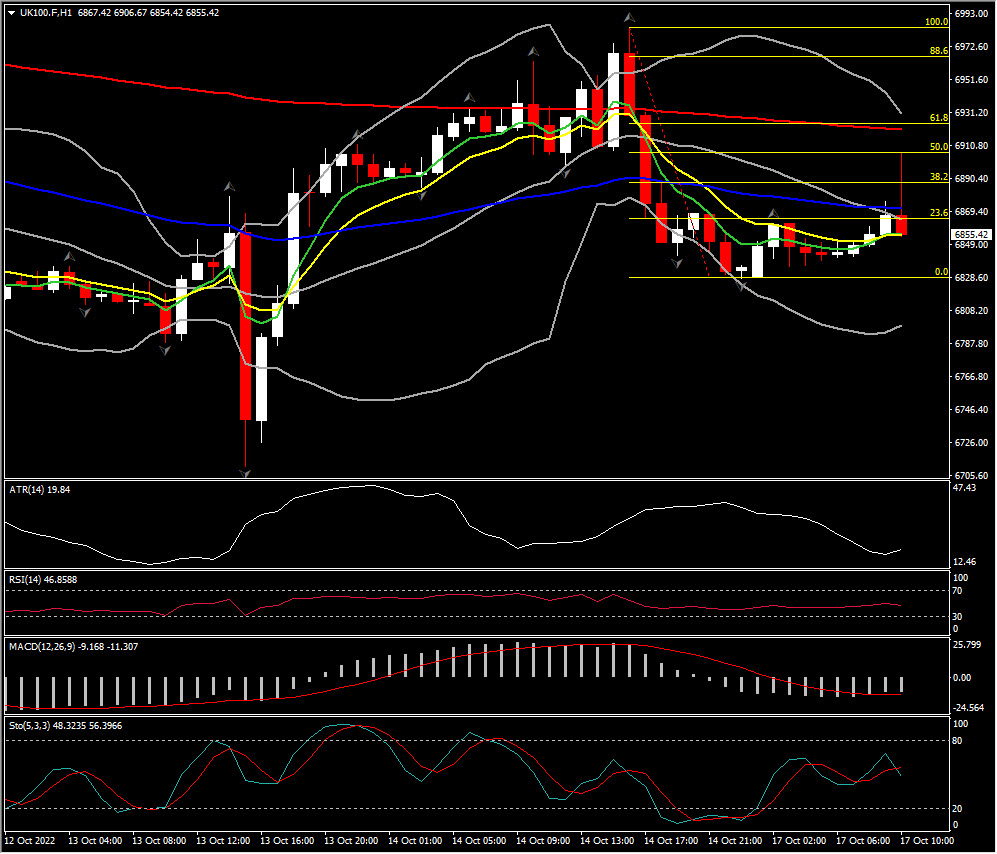Select the 88.6 Fibonacci level label

937,50
